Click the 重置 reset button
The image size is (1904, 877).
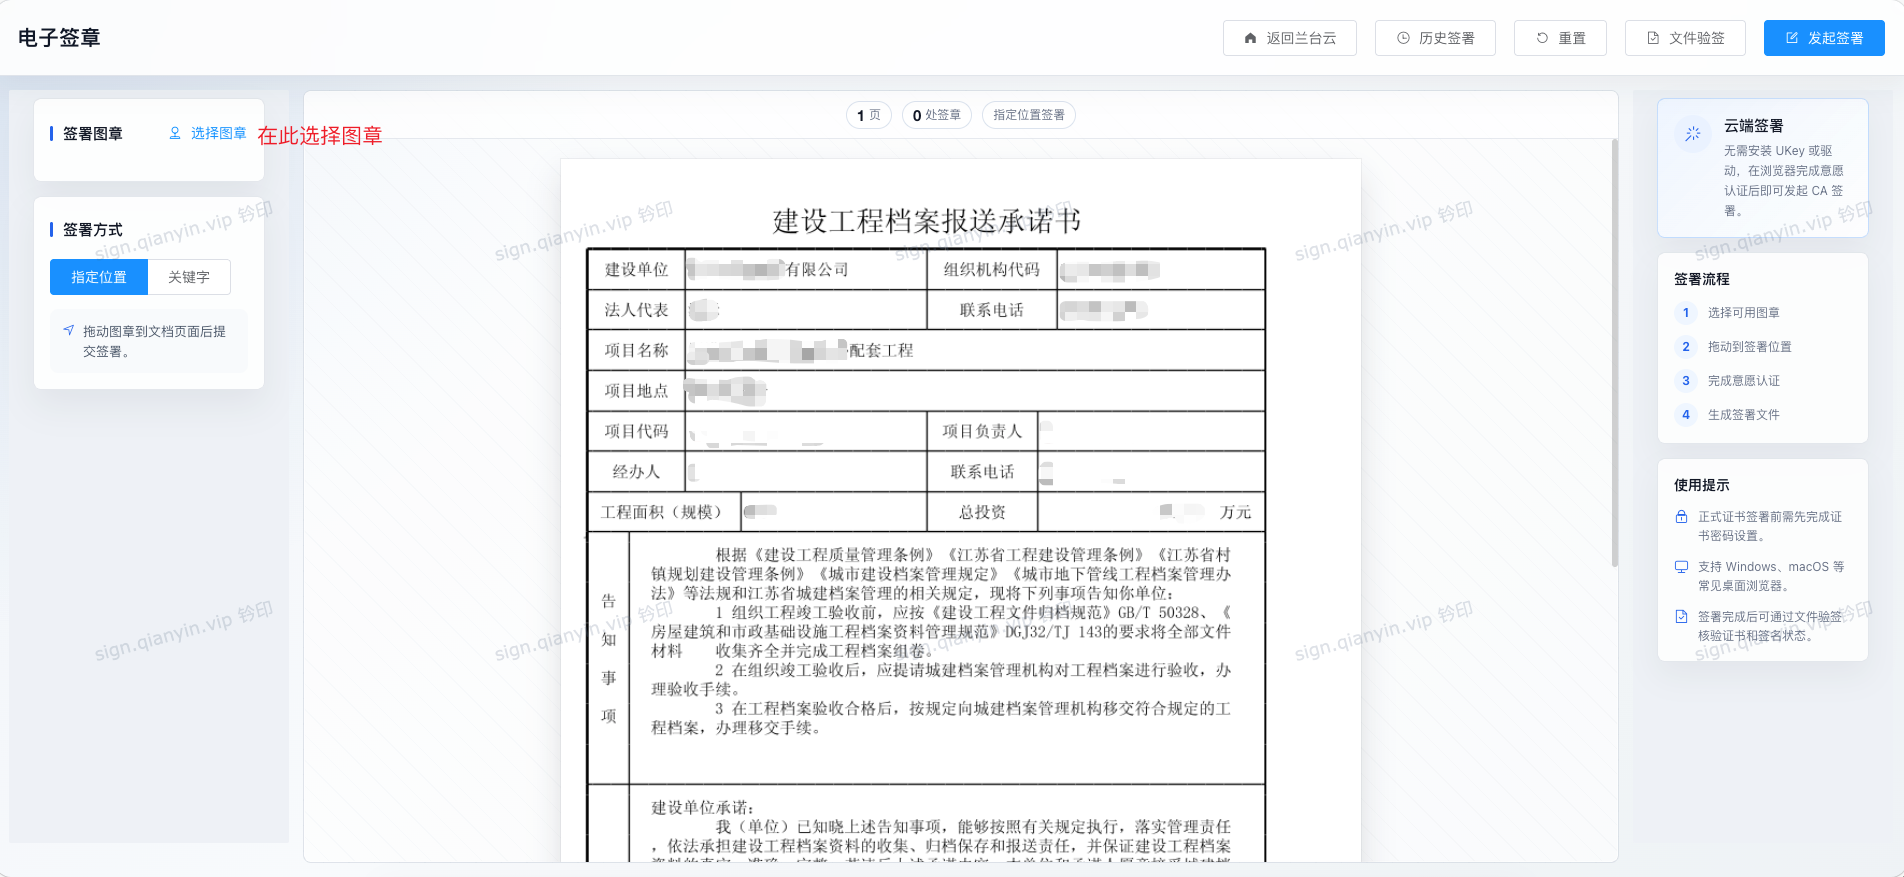click(x=1560, y=38)
